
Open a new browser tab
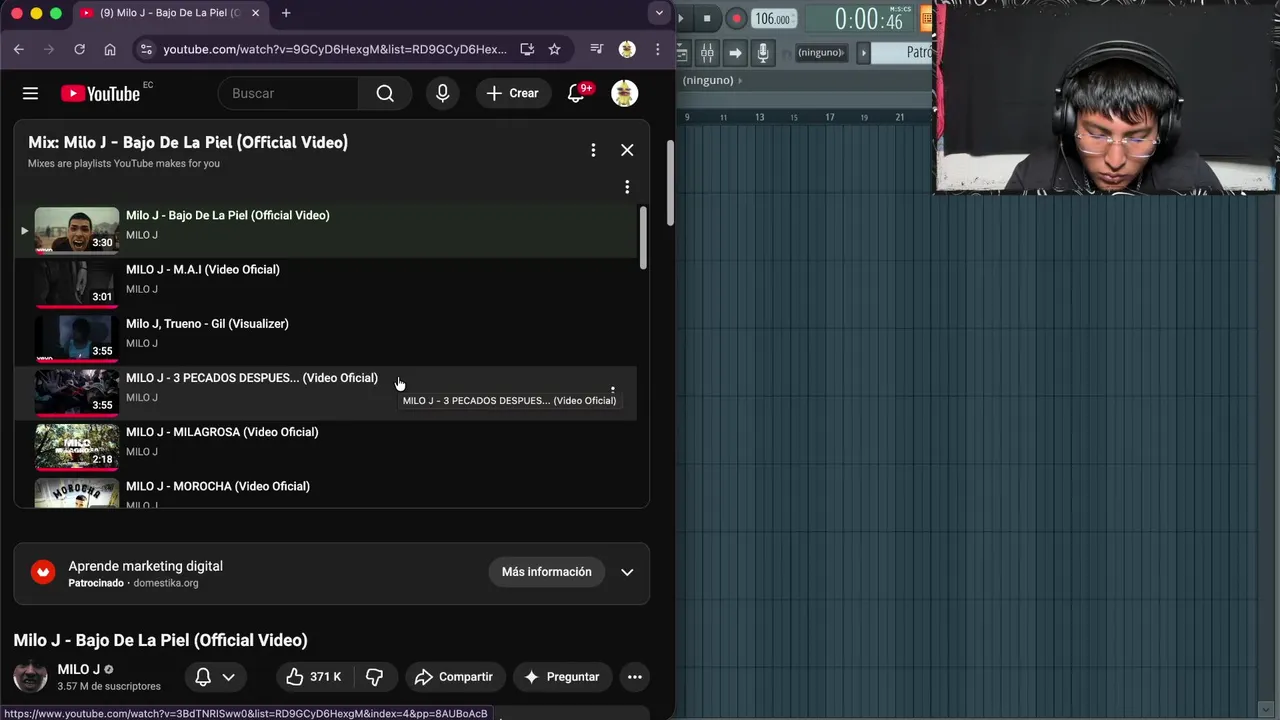[286, 13]
